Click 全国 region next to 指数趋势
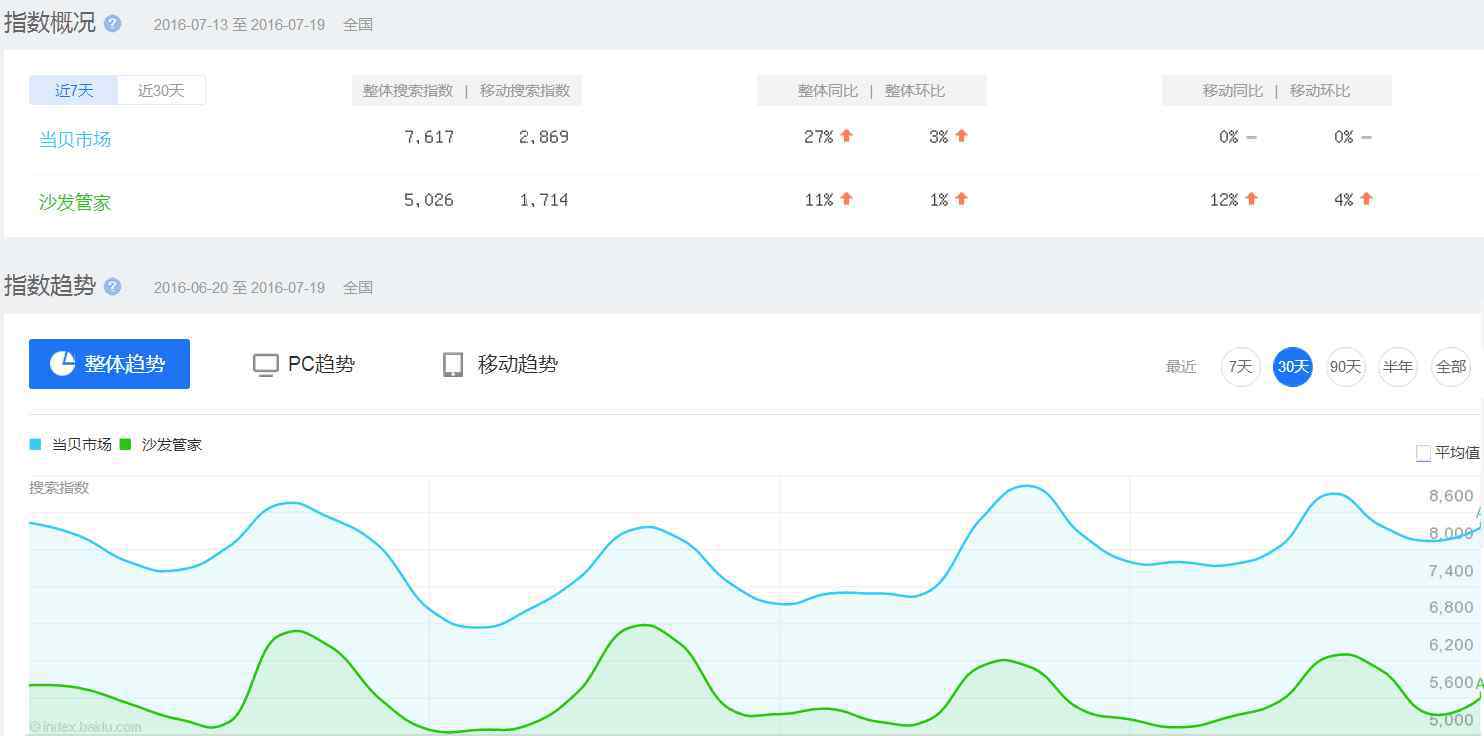Screen dimensions: 1484x736 pyautogui.click(x=358, y=288)
